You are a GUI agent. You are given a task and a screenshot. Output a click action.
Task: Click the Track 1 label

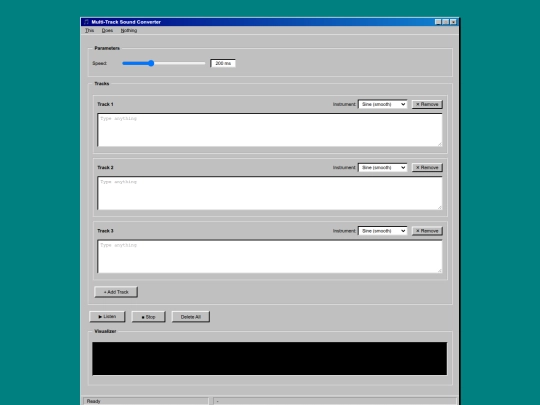coord(105,104)
